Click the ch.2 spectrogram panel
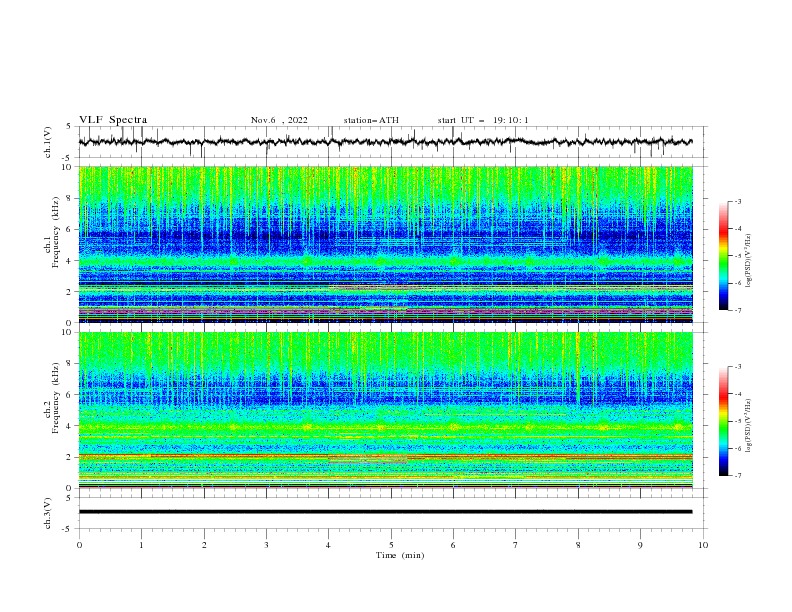792x612 pixels. (385, 410)
